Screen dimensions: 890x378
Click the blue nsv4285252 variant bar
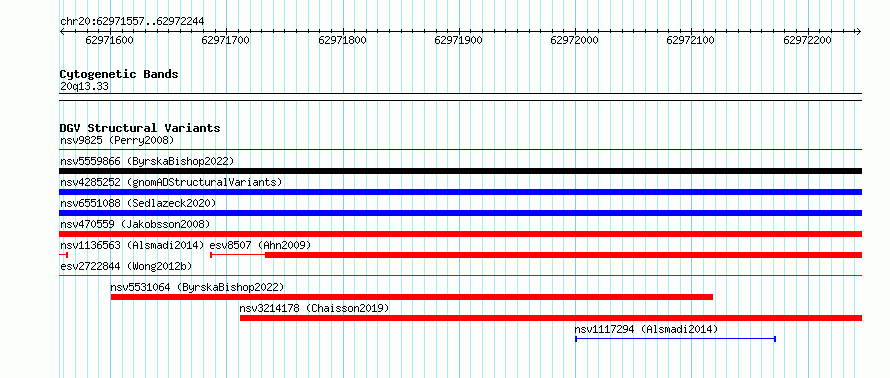[x=460, y=192]
